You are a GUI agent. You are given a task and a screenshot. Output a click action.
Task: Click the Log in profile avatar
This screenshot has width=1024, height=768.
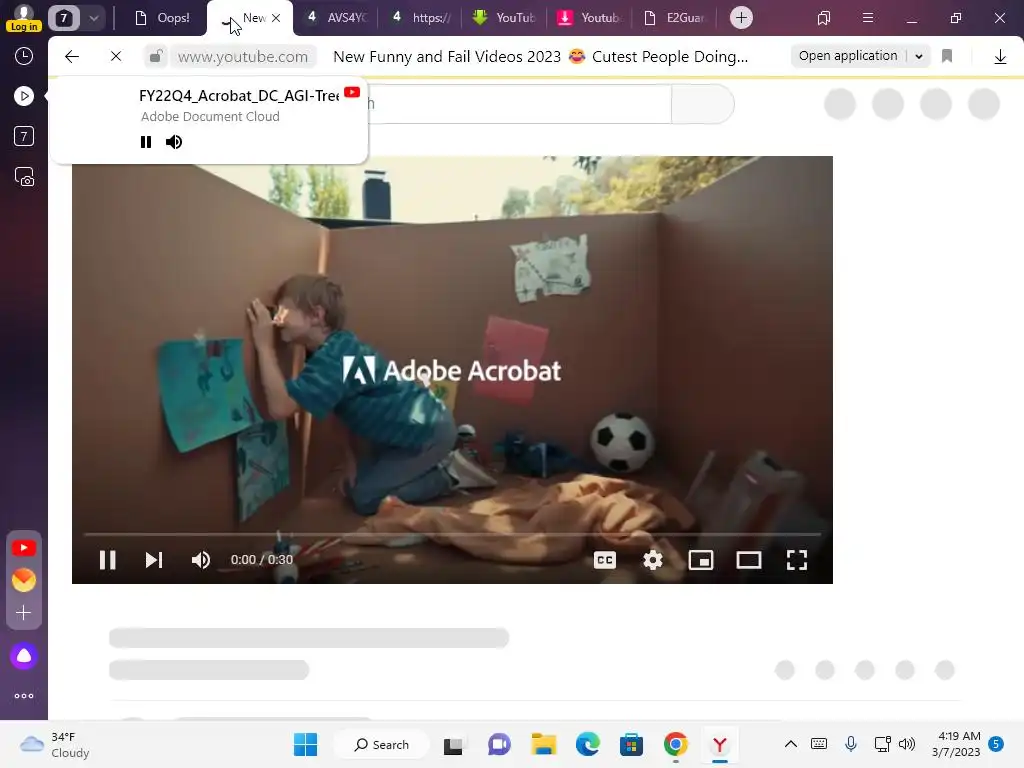(24, 18)
